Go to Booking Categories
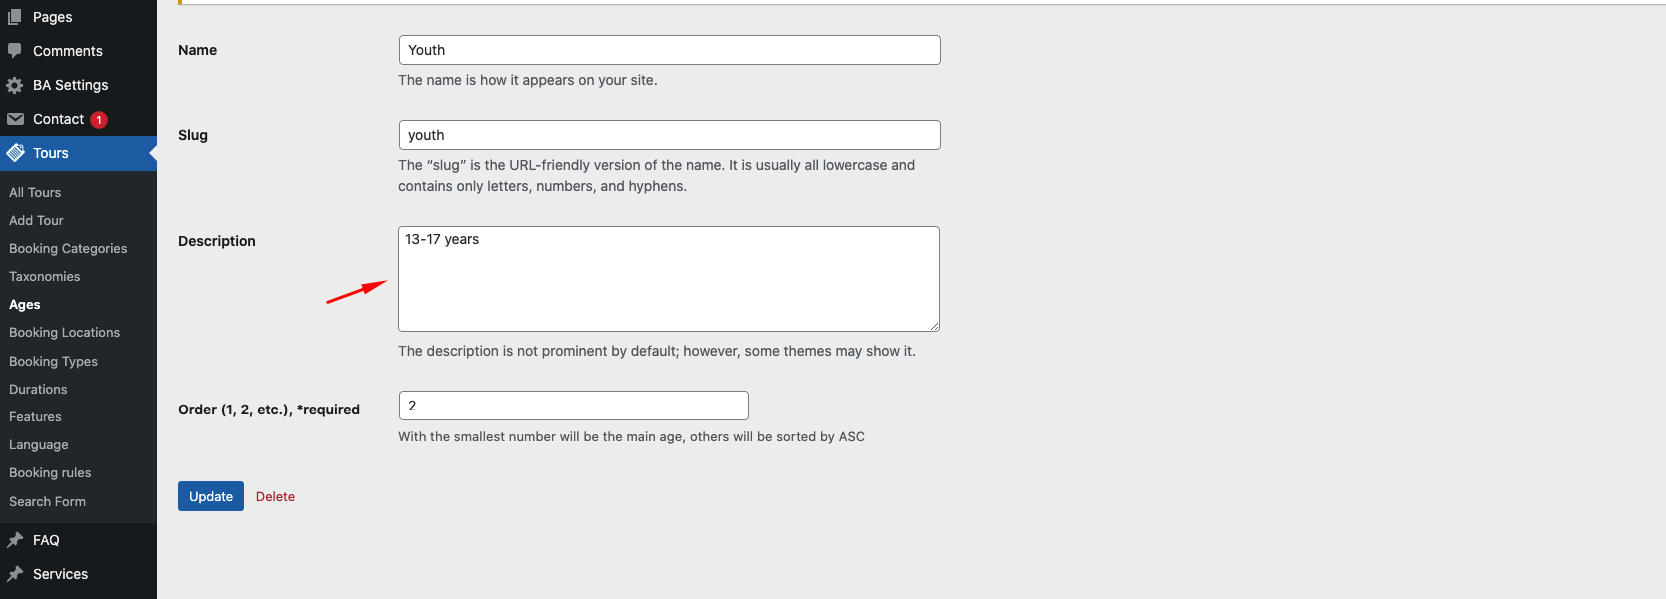The height and width of the screenshot is (599, 1666). (x=68, y=248)
